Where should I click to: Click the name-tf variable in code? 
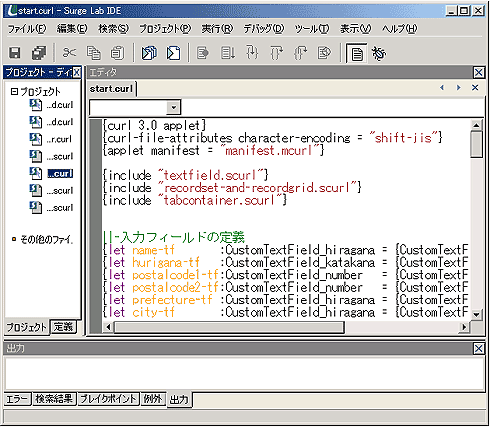(x=153, y=250)
